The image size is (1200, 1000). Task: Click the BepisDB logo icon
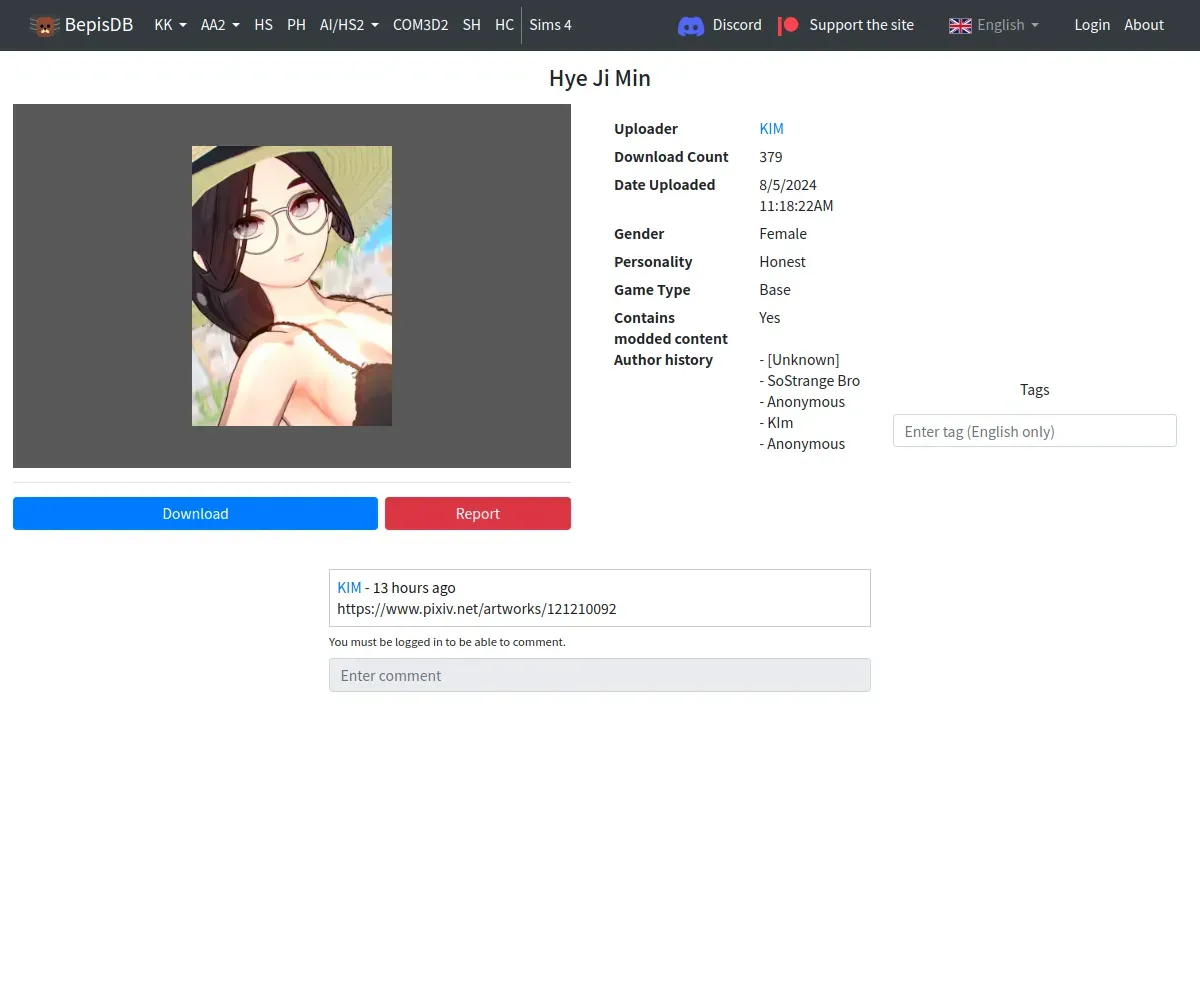(x=44, y=25)
